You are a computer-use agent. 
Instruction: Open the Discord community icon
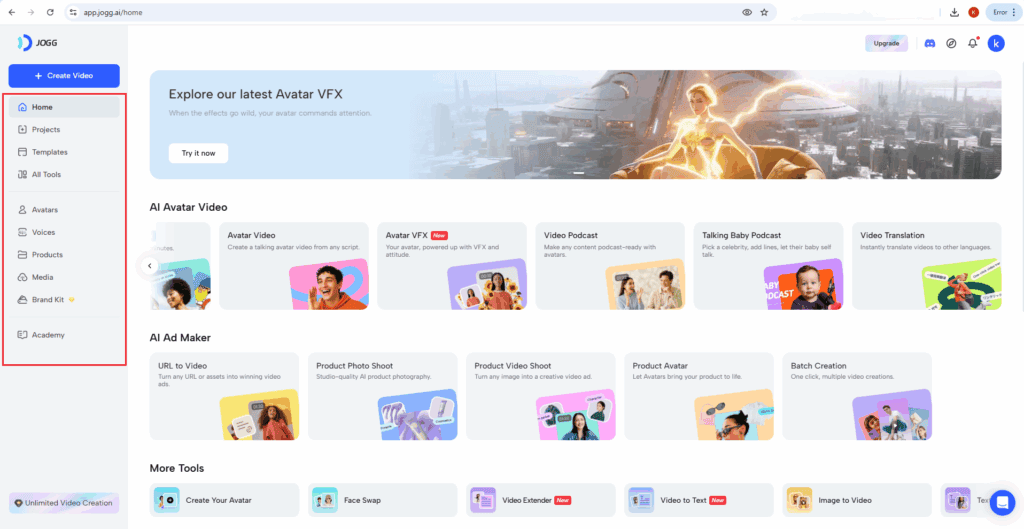pyautogui.click(x=930, y=43)
